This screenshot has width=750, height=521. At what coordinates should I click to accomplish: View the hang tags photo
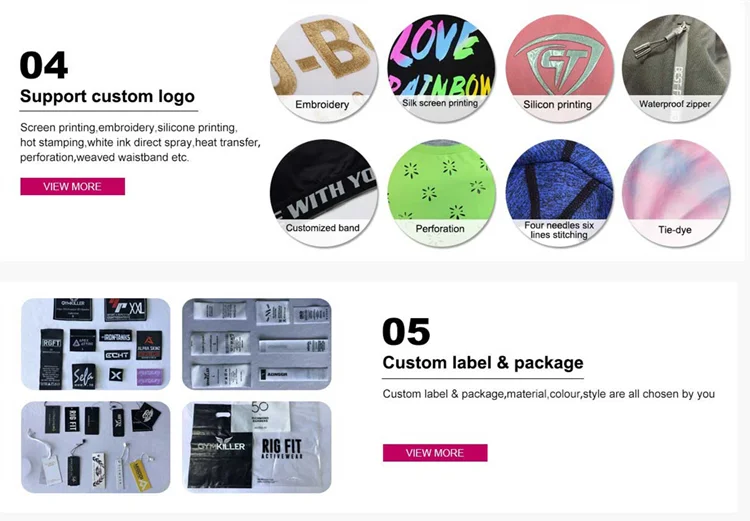(x=96, y=447)
